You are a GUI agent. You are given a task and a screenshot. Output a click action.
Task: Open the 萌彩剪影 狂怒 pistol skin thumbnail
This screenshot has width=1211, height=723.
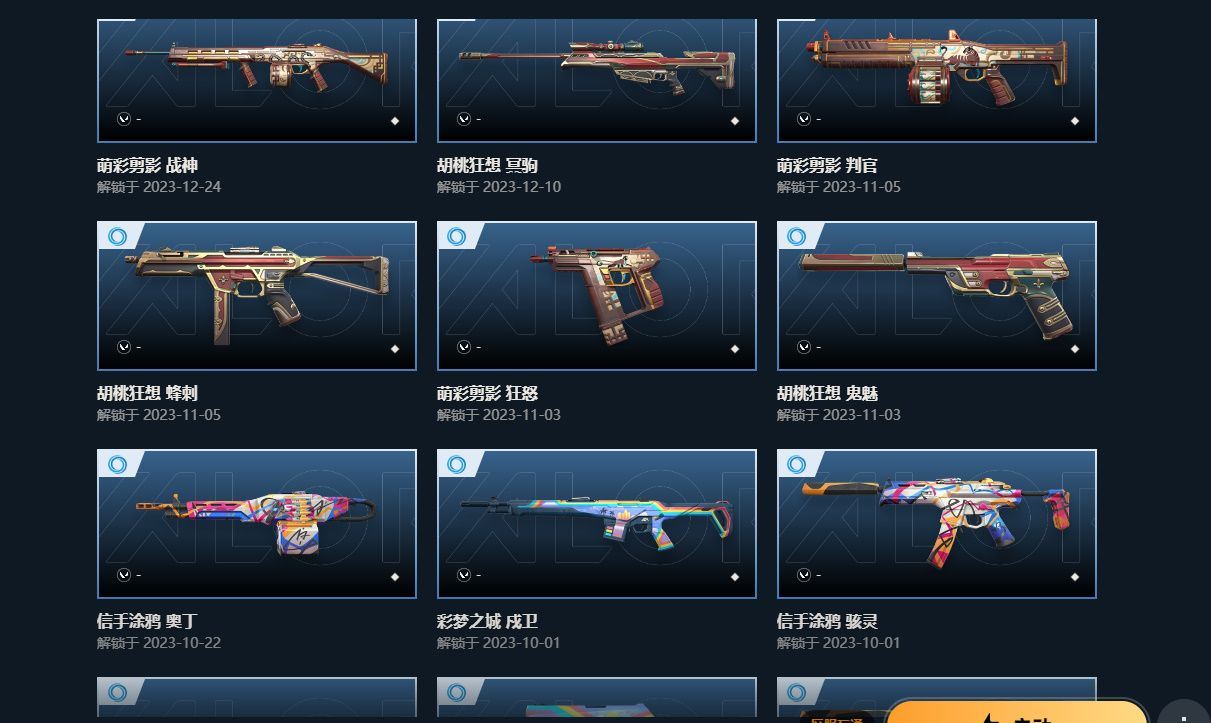tap(597, 296)
